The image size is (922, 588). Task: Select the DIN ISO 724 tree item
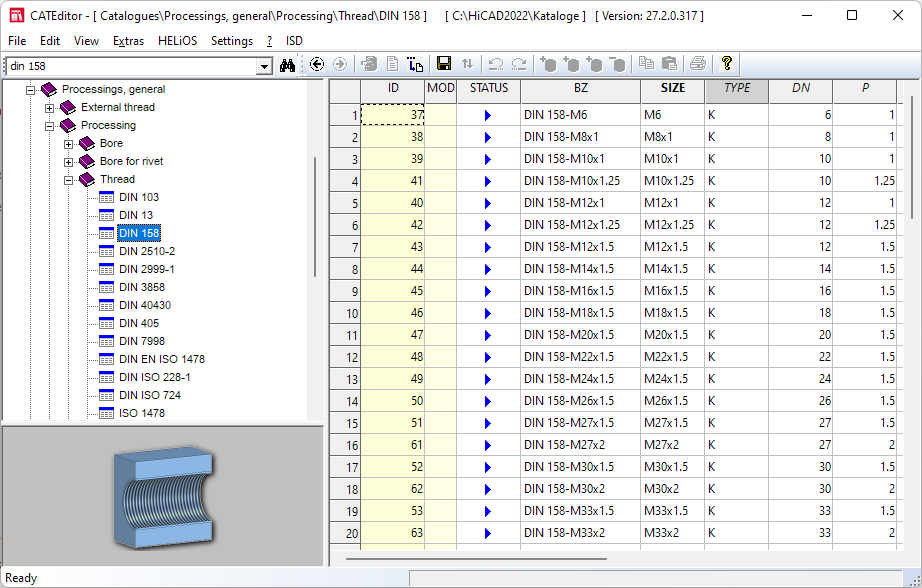(150, 395)
